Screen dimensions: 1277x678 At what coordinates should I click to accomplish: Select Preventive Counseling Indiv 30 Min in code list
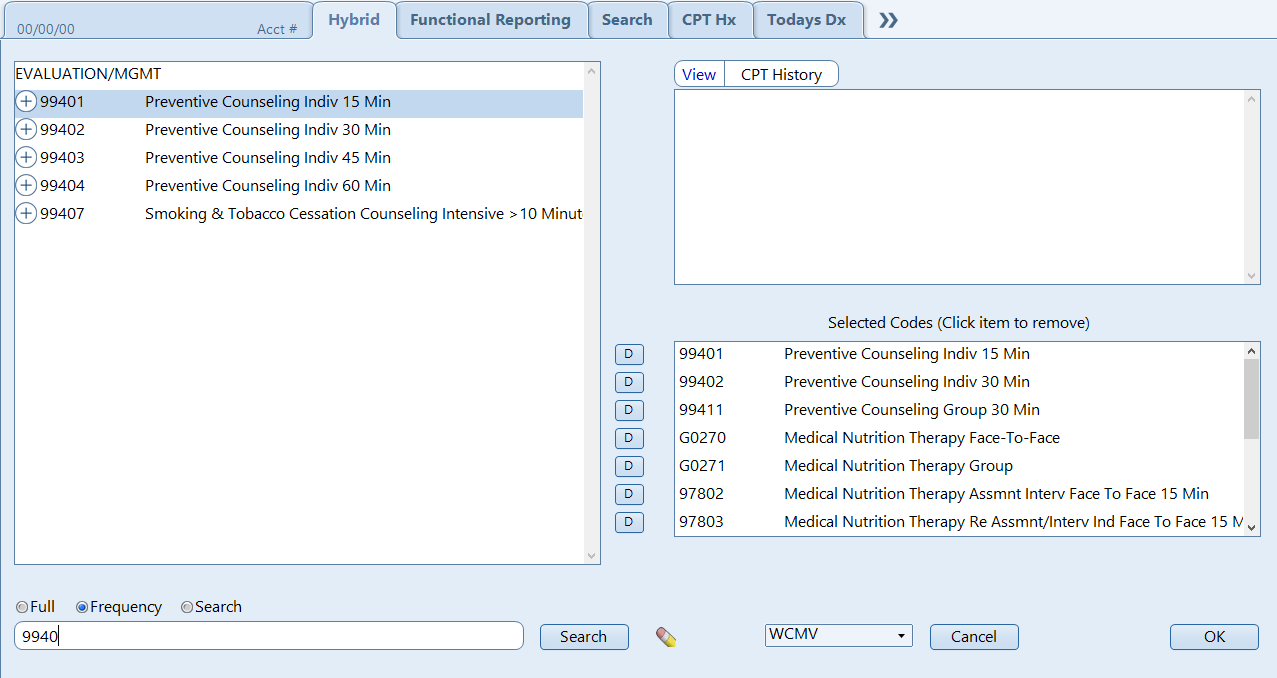[x=299, y=130]
